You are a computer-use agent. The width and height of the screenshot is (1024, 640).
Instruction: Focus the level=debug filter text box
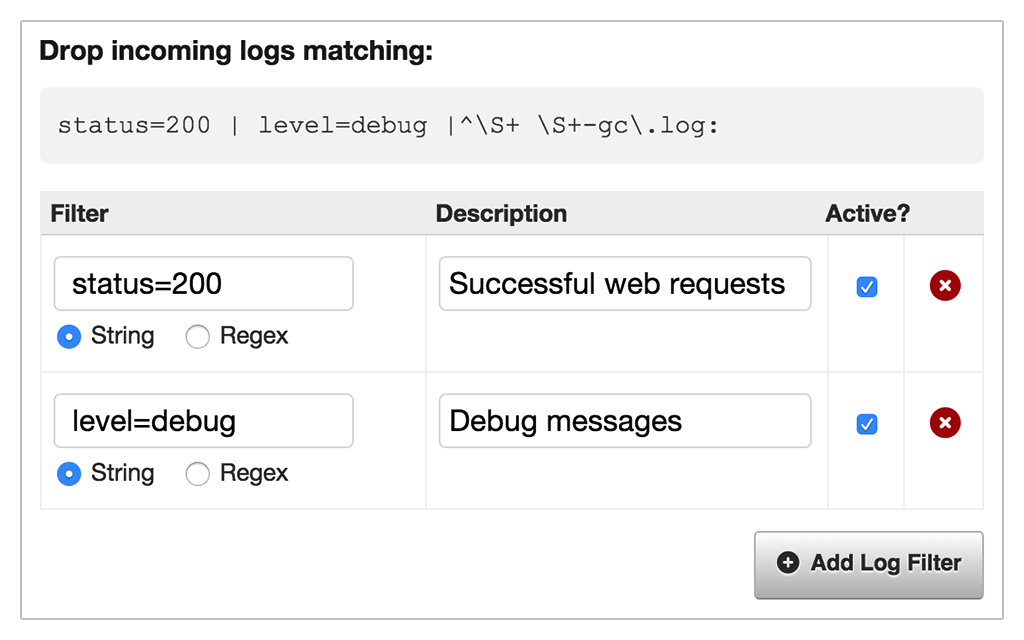[x=203, y=421]
